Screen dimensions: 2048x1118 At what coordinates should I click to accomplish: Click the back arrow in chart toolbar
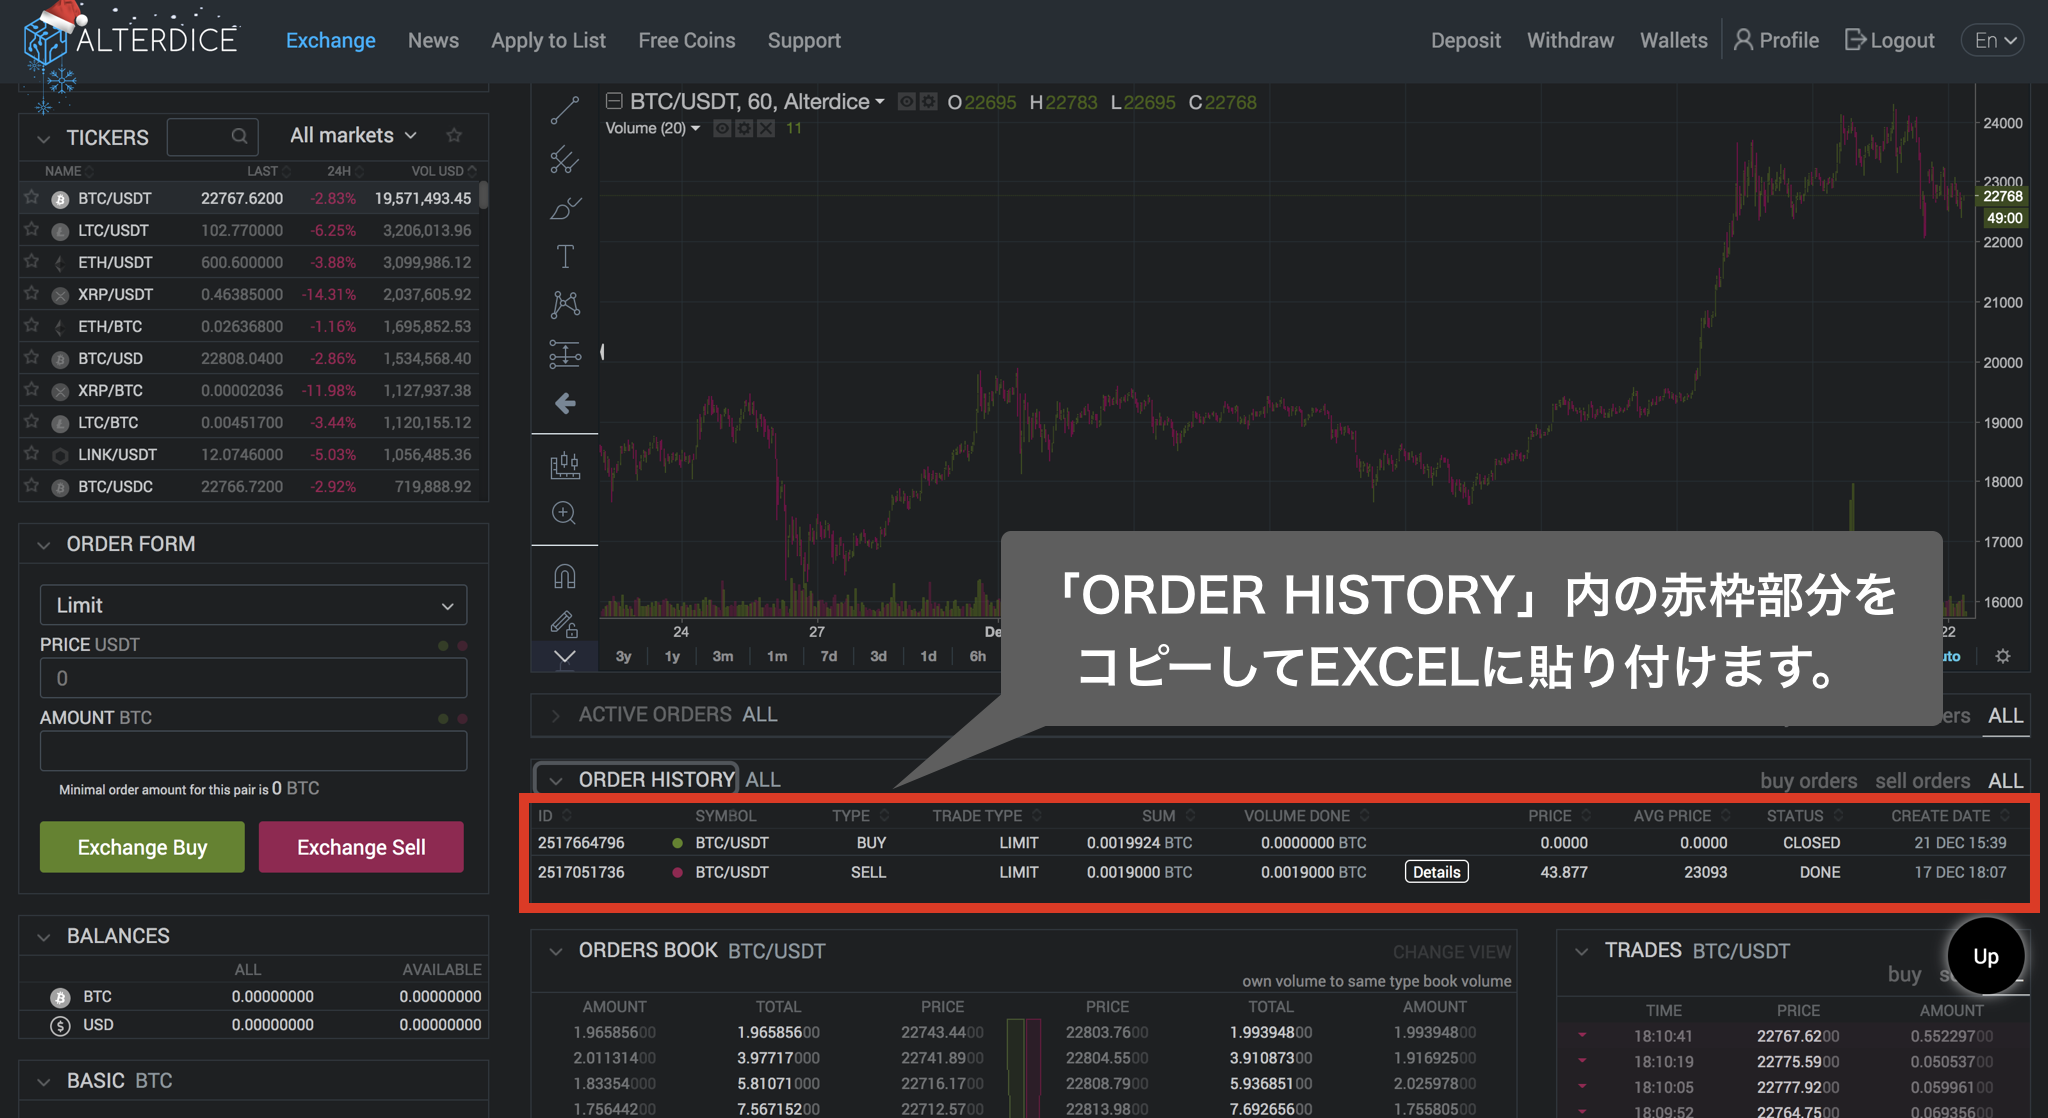point(565,403)
